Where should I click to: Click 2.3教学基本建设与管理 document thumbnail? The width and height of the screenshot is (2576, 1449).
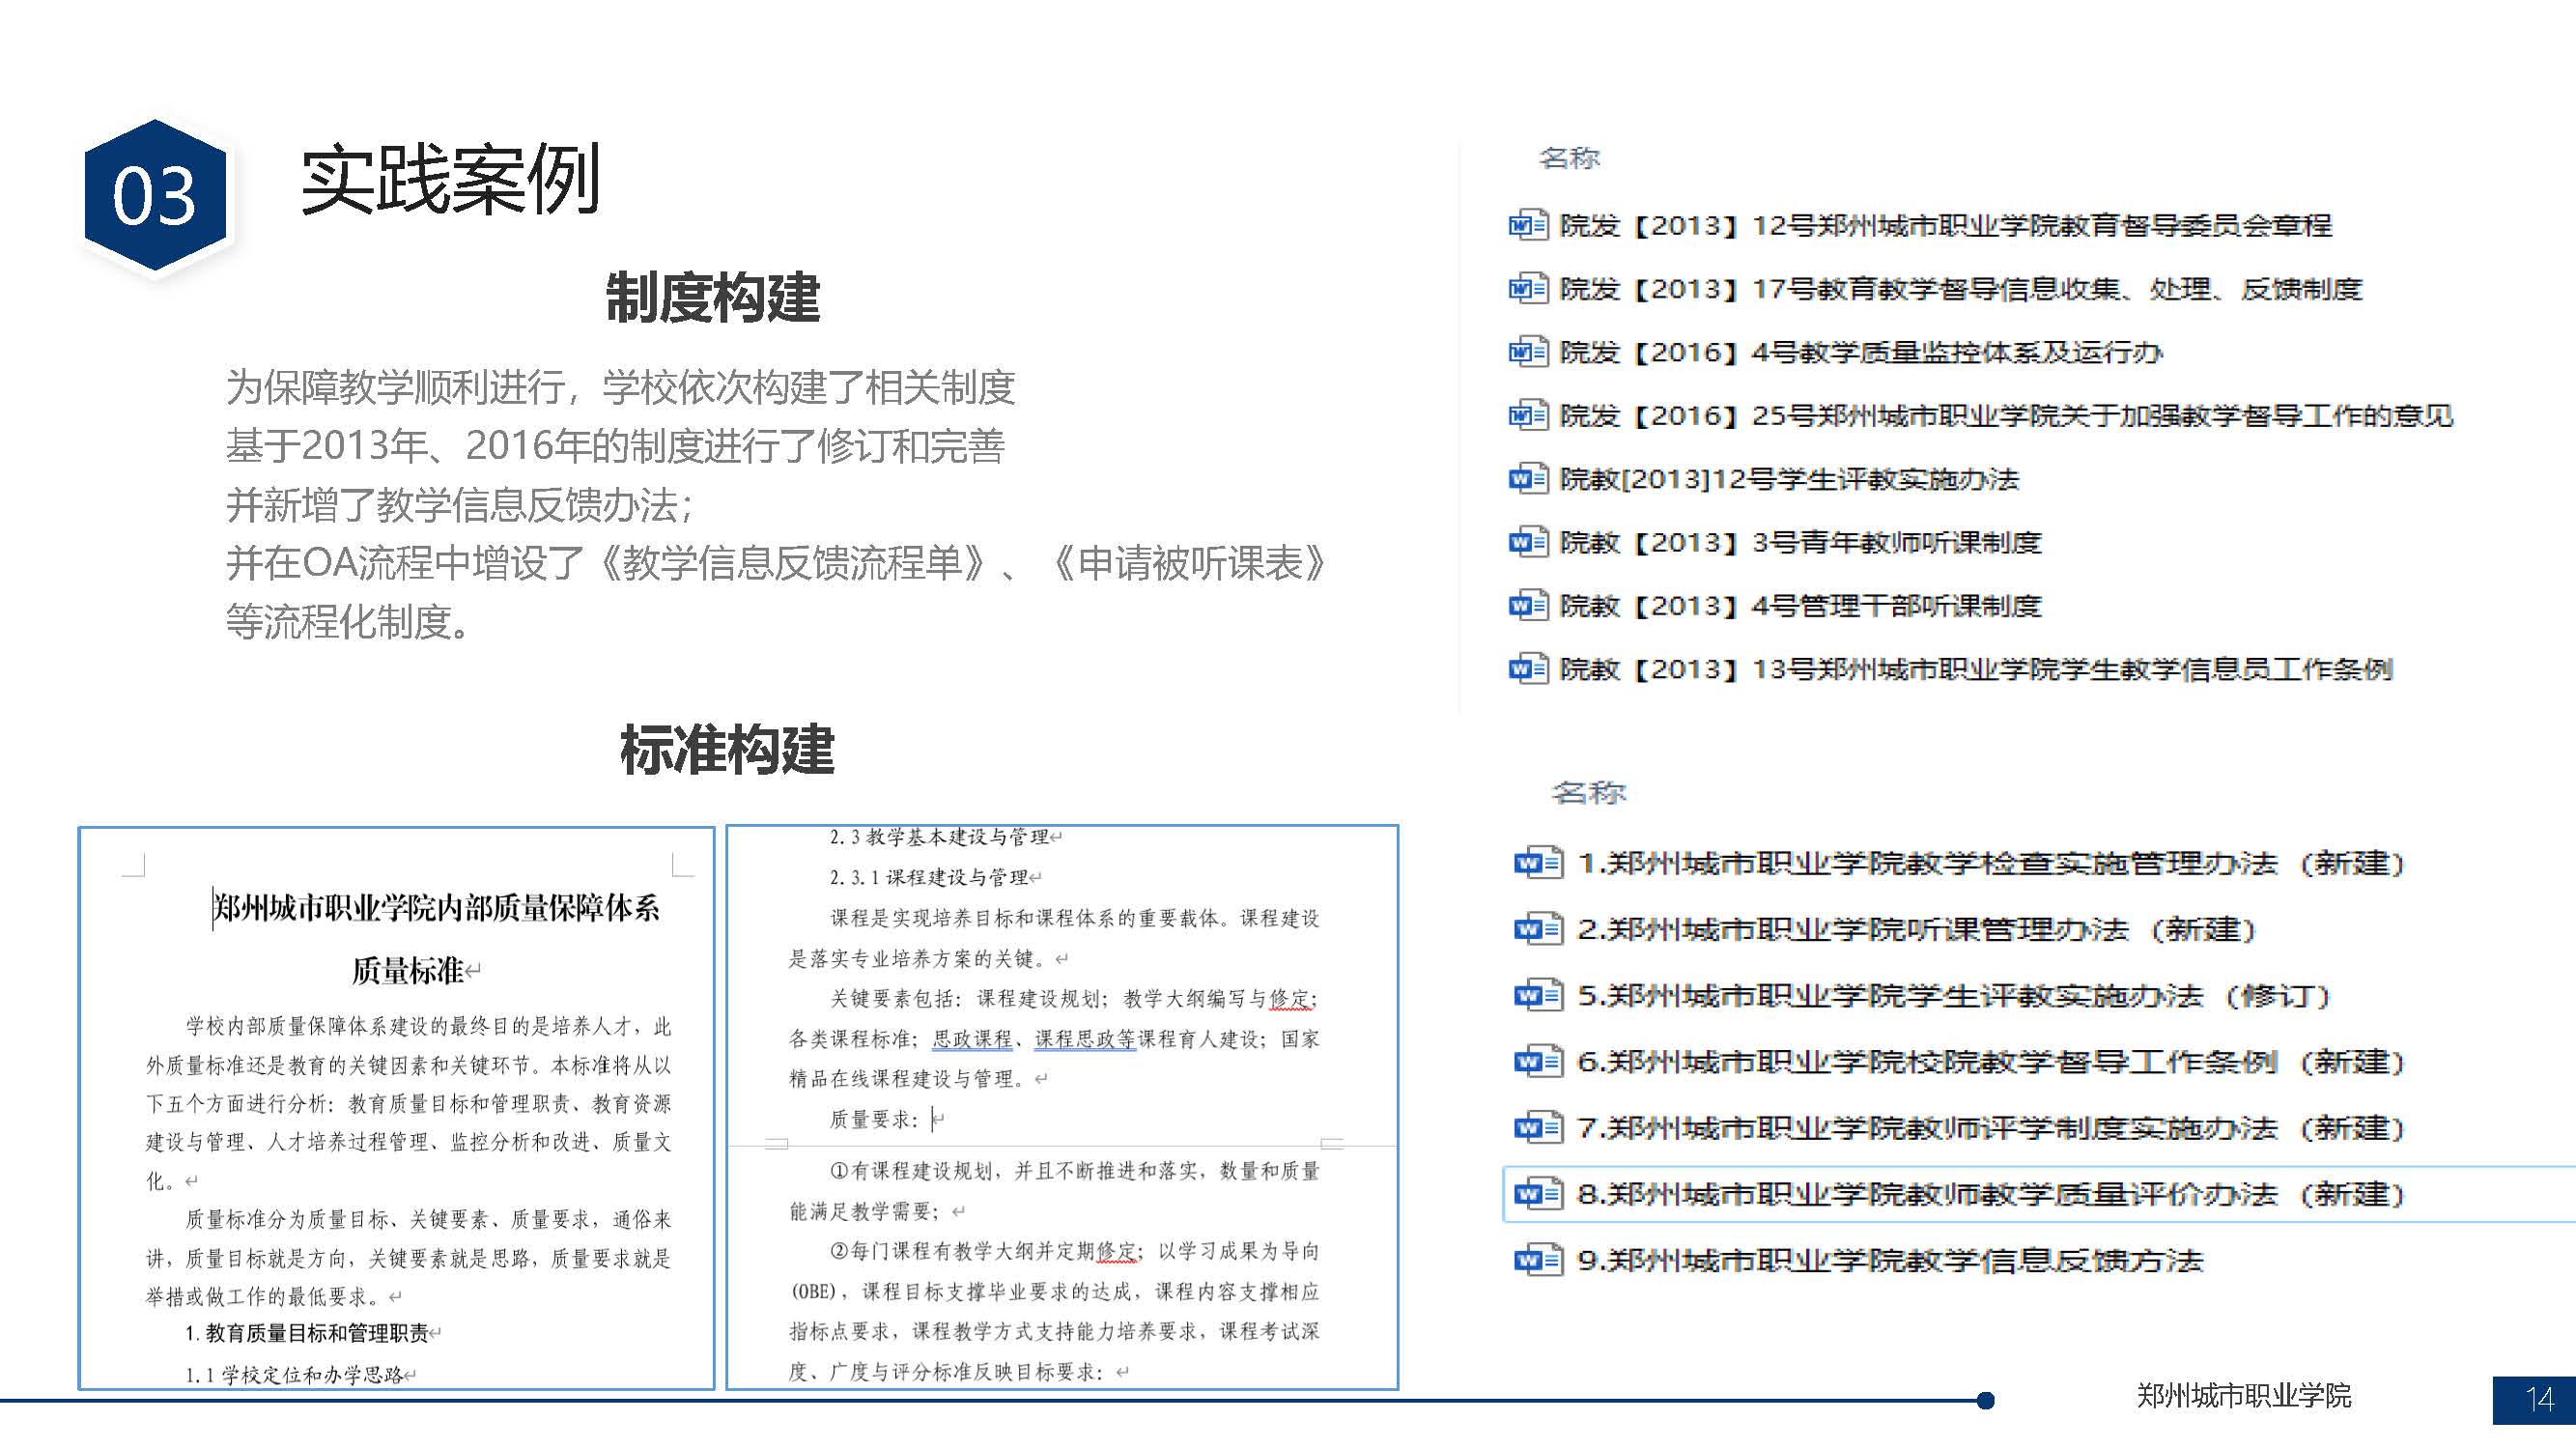(x=1061, y=1108)
